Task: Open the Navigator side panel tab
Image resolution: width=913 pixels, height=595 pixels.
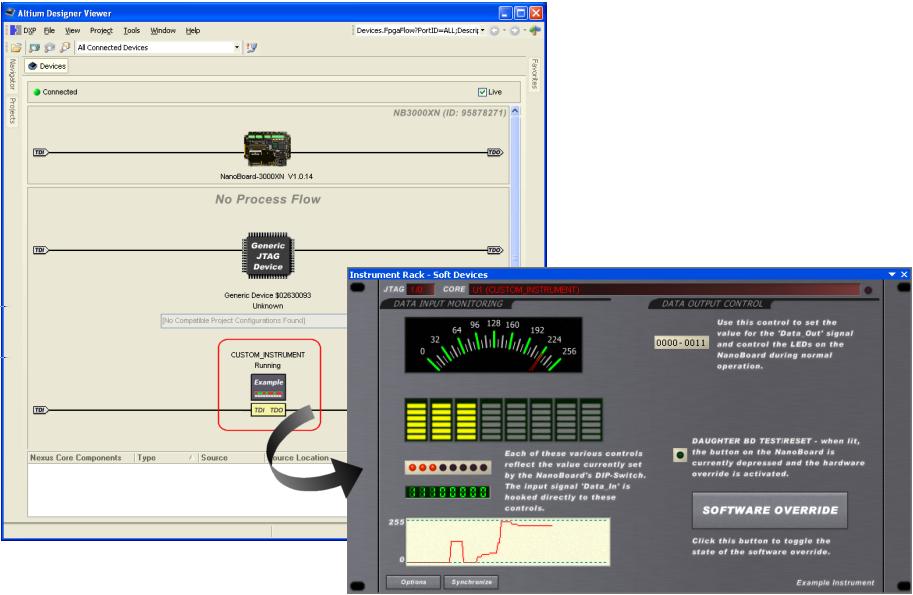Action: 12,74
